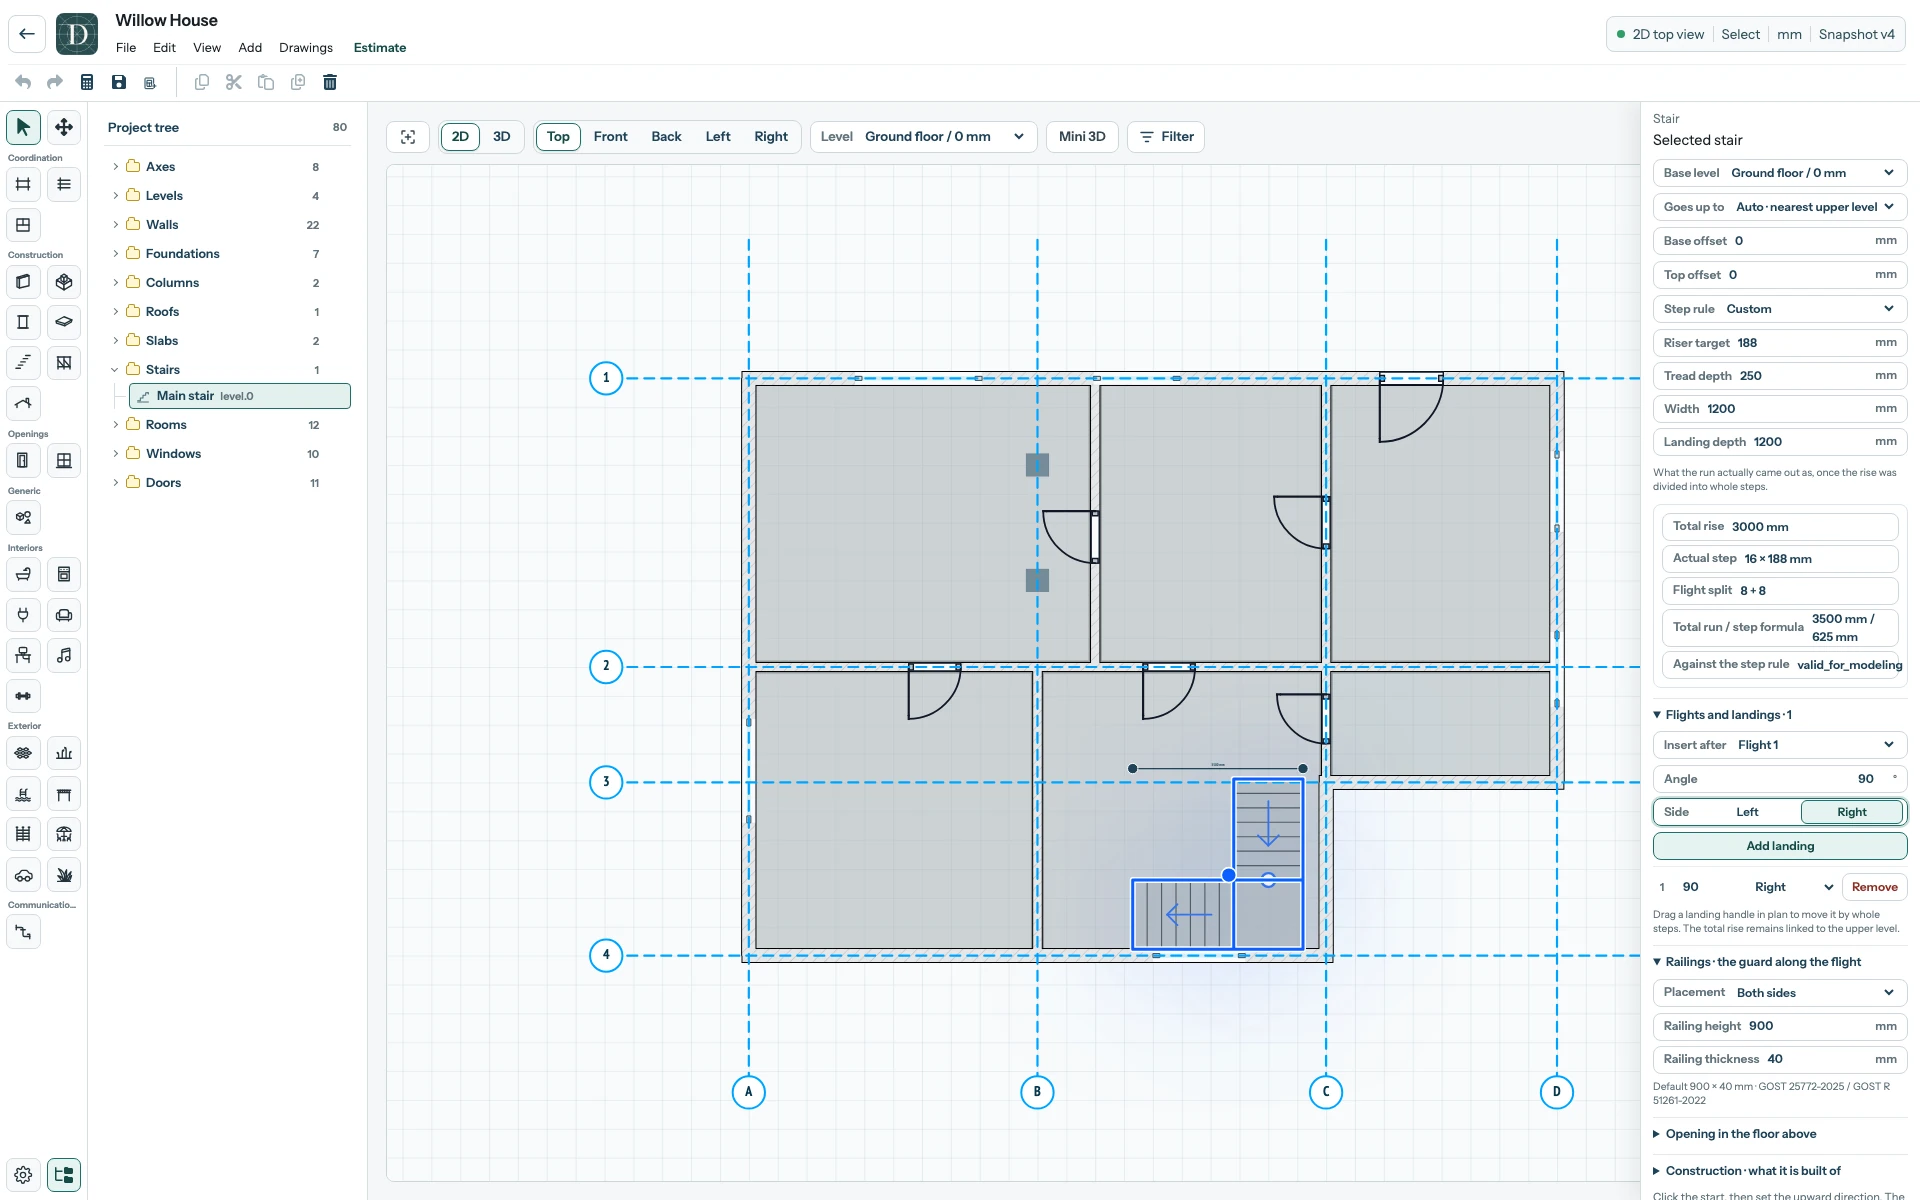
Task: Open the Estimate menu
Action: pos(380,48)
